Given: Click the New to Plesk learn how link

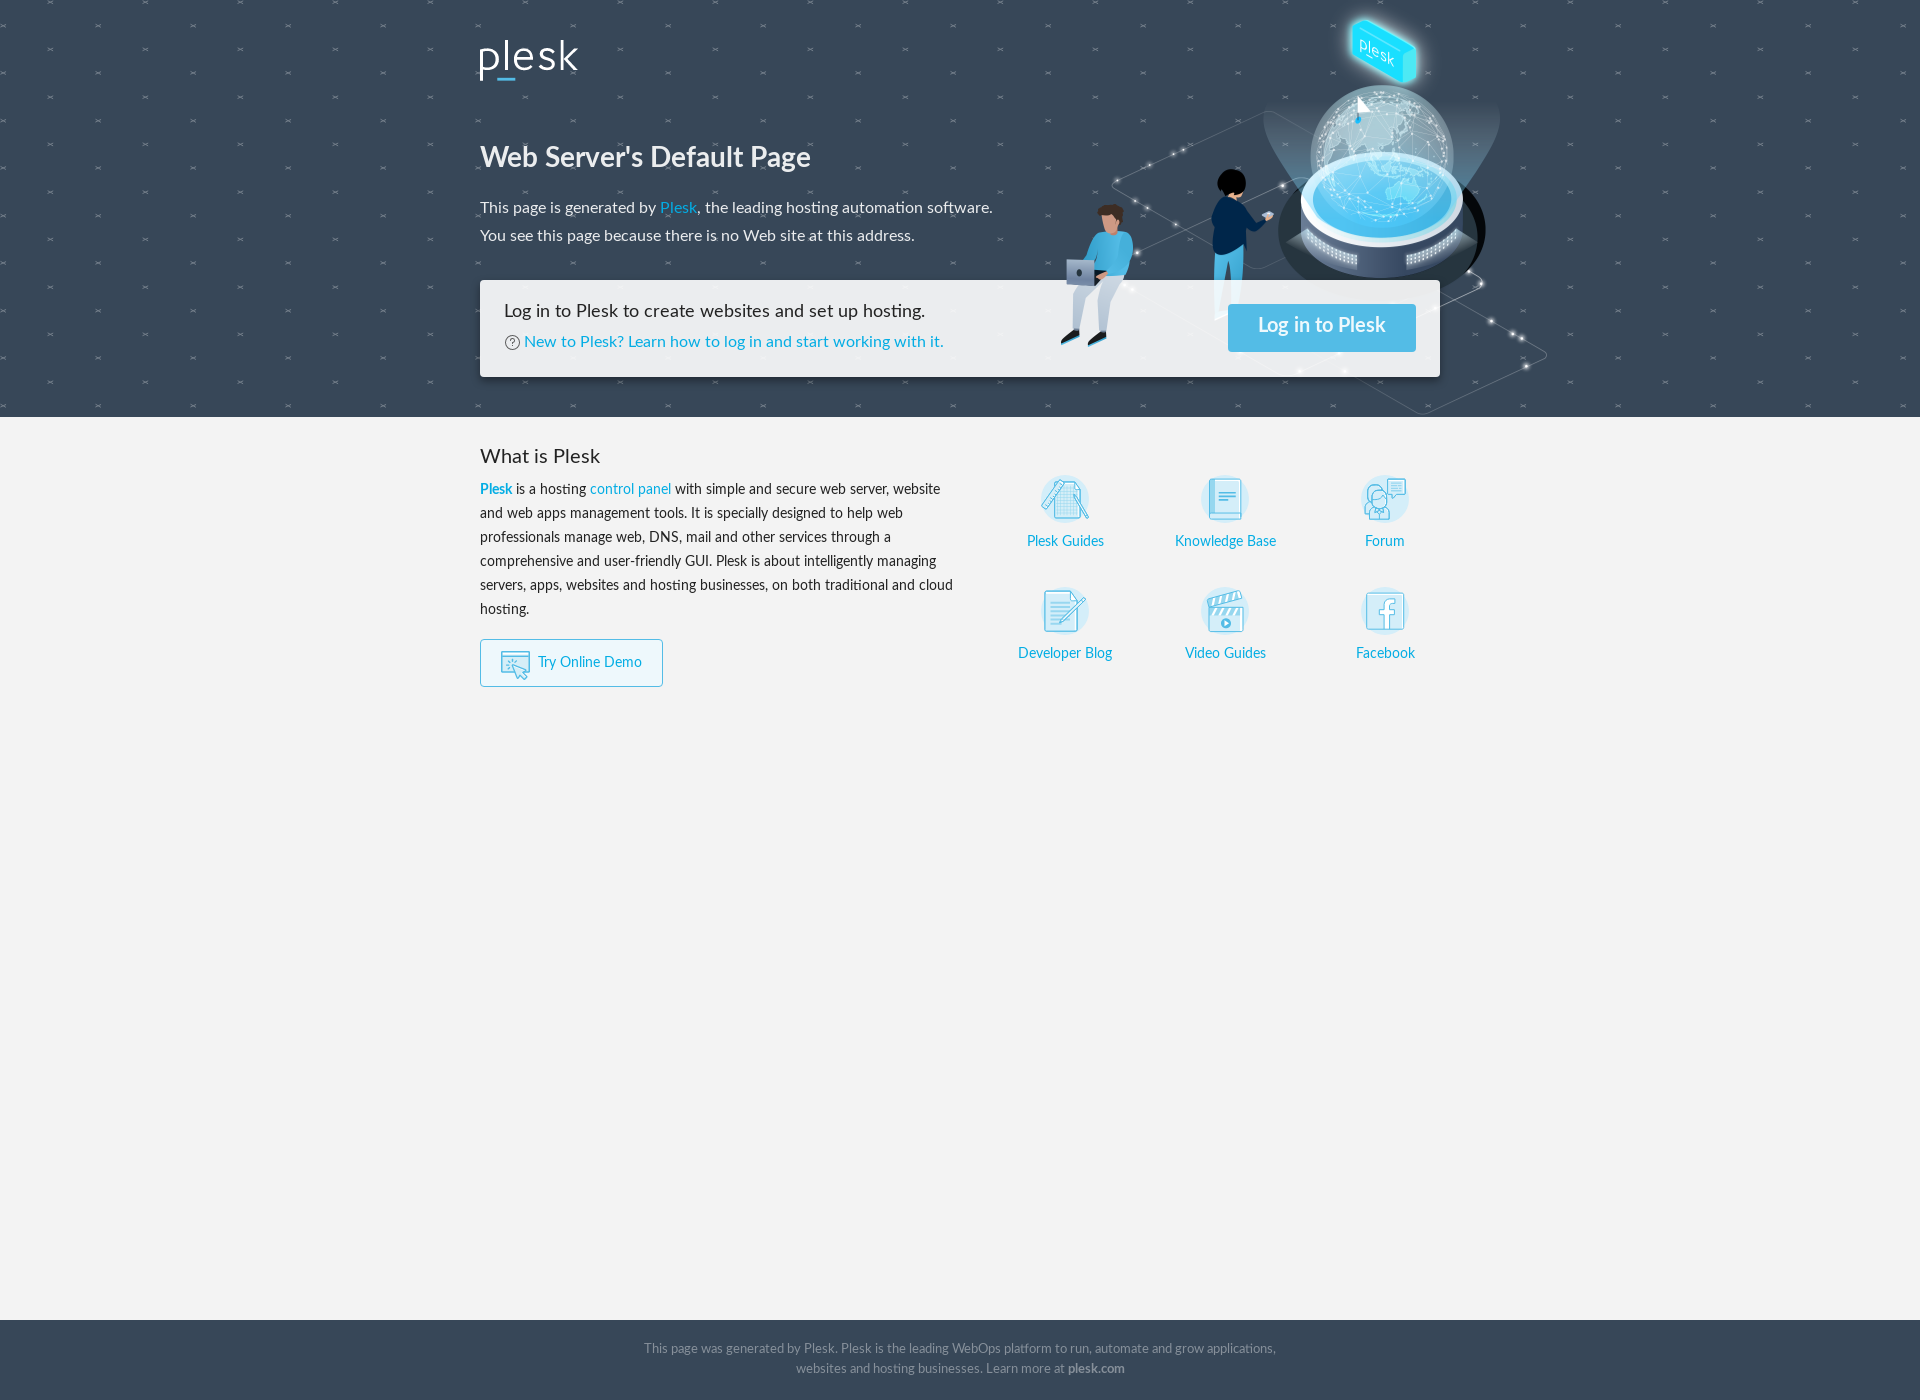Looking at the screenshot, I should point(732,341).
